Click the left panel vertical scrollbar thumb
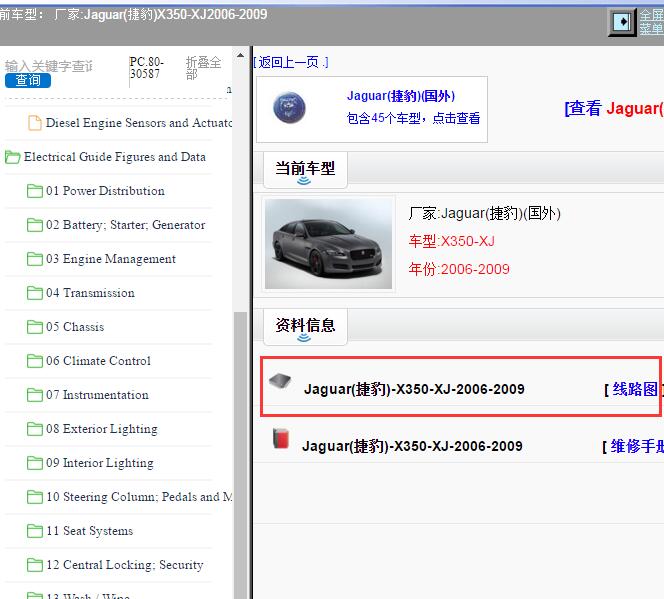664x599 pixels. pos(240,455)
